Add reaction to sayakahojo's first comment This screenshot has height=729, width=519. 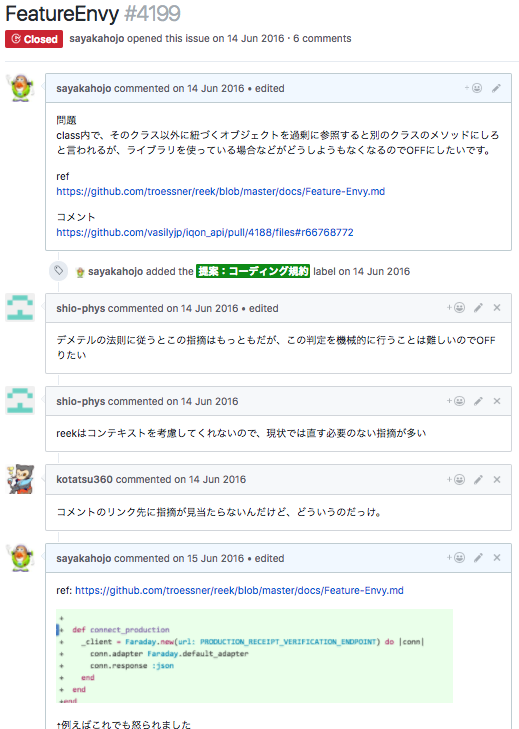pyautogui.click(x=473, y=88)
